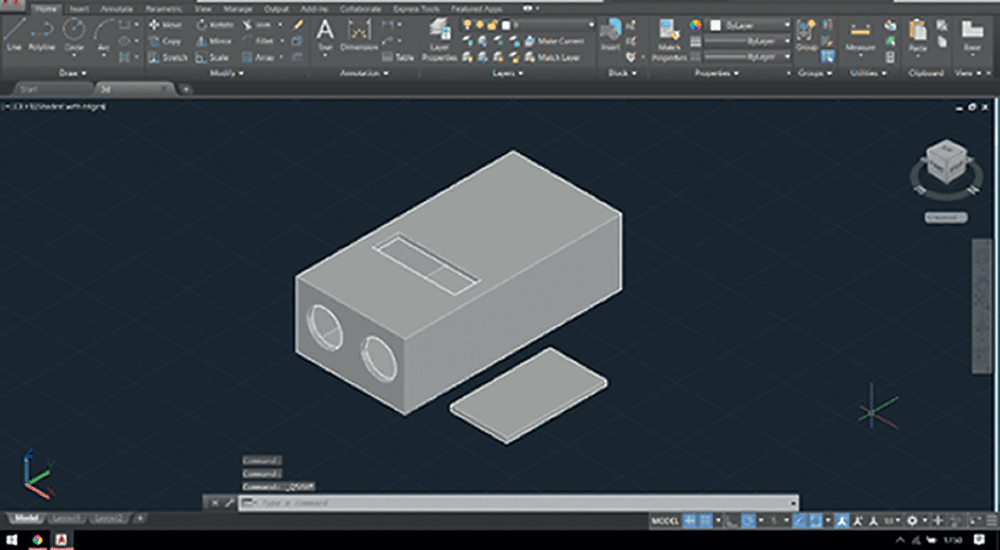1000x550 pixels.
Task: Toggle MODEL space button in status bar
Action: pos(664,521)
